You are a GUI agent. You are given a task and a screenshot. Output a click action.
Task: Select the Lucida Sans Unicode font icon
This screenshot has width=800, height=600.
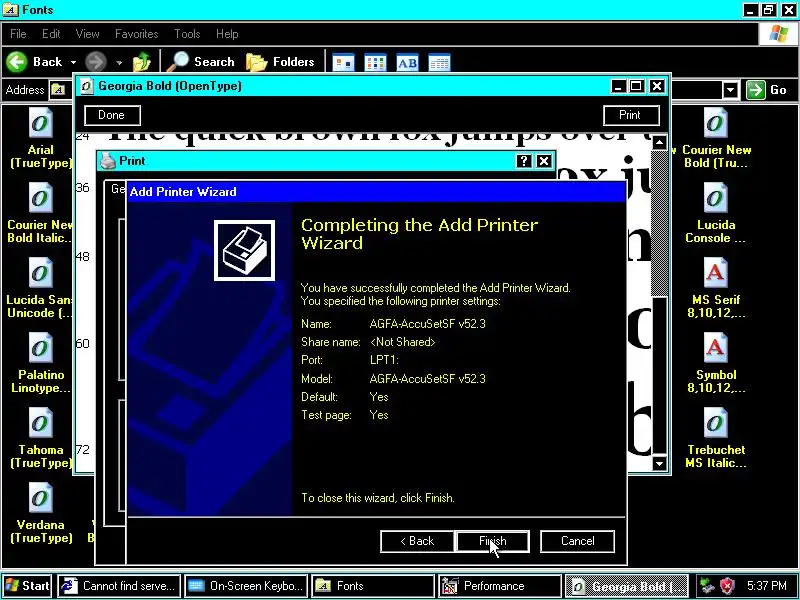(40, 272)
